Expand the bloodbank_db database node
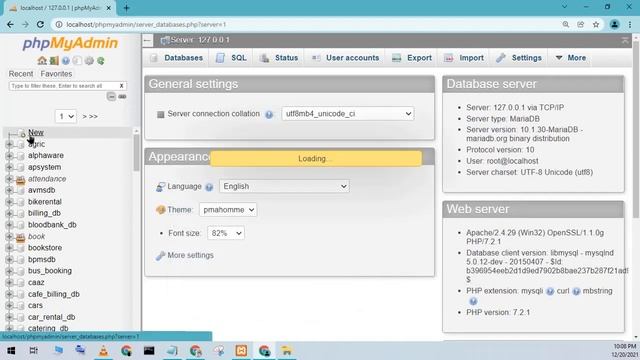 (x=9, y=225)
